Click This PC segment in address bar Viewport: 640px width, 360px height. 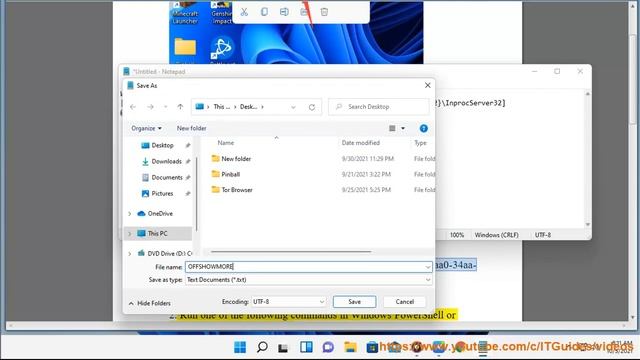pos(222,107)
